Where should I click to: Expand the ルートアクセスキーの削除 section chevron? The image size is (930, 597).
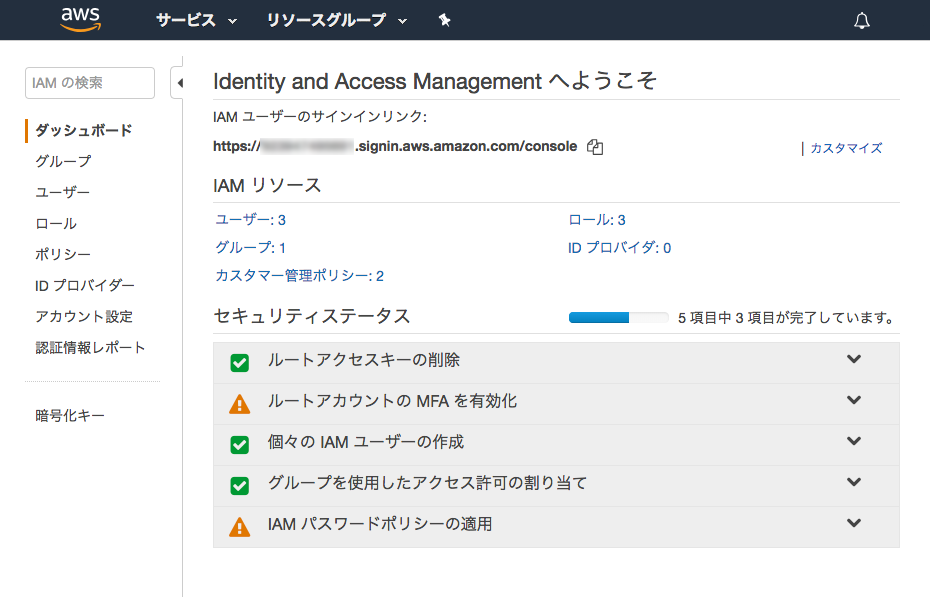(854, 359)
